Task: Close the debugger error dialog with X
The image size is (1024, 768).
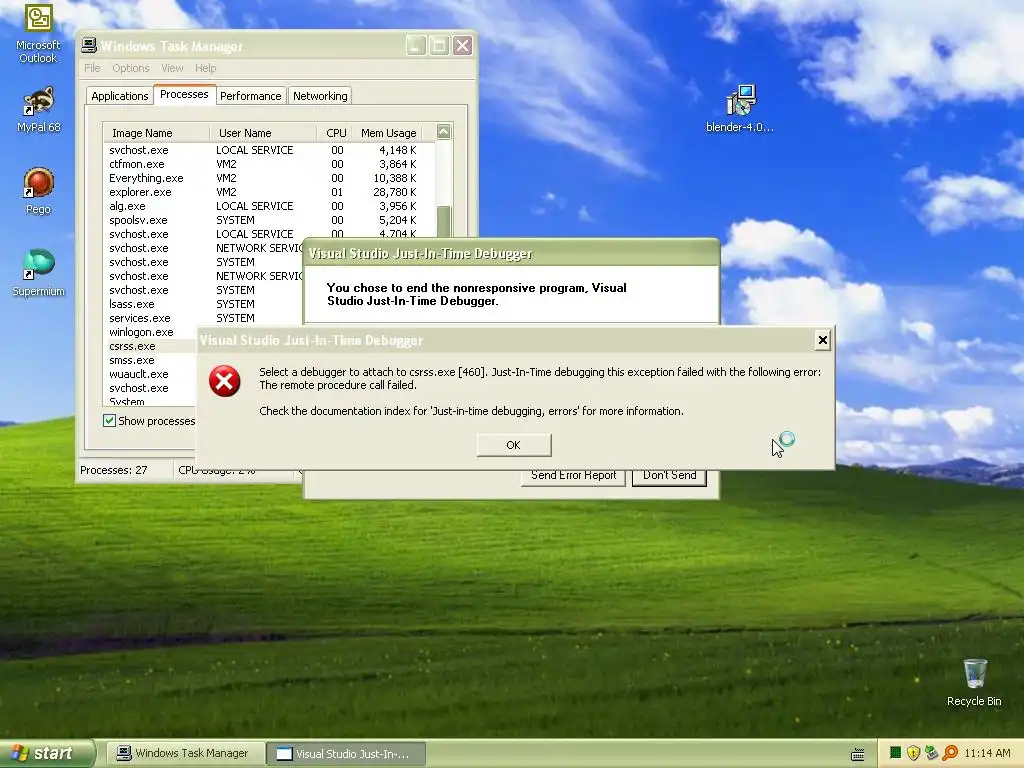Action: (822, 340)
